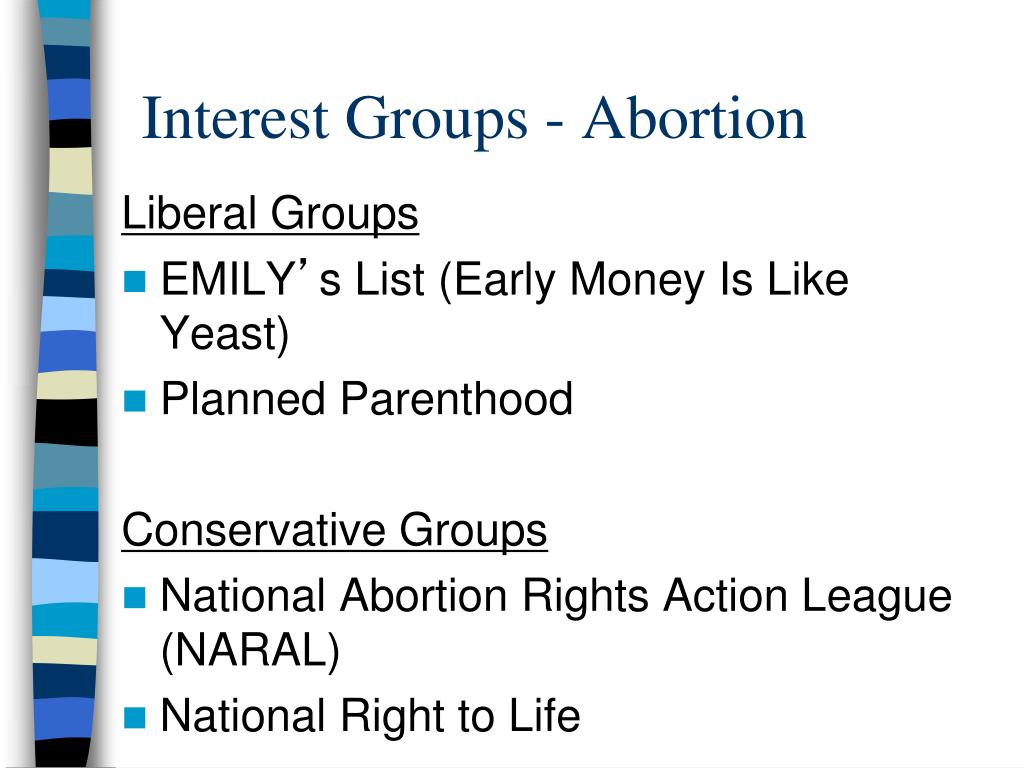Click the (NARAL) text
Image resolution: width=1024 pixels, height=768 pixels.
(250, 650)
